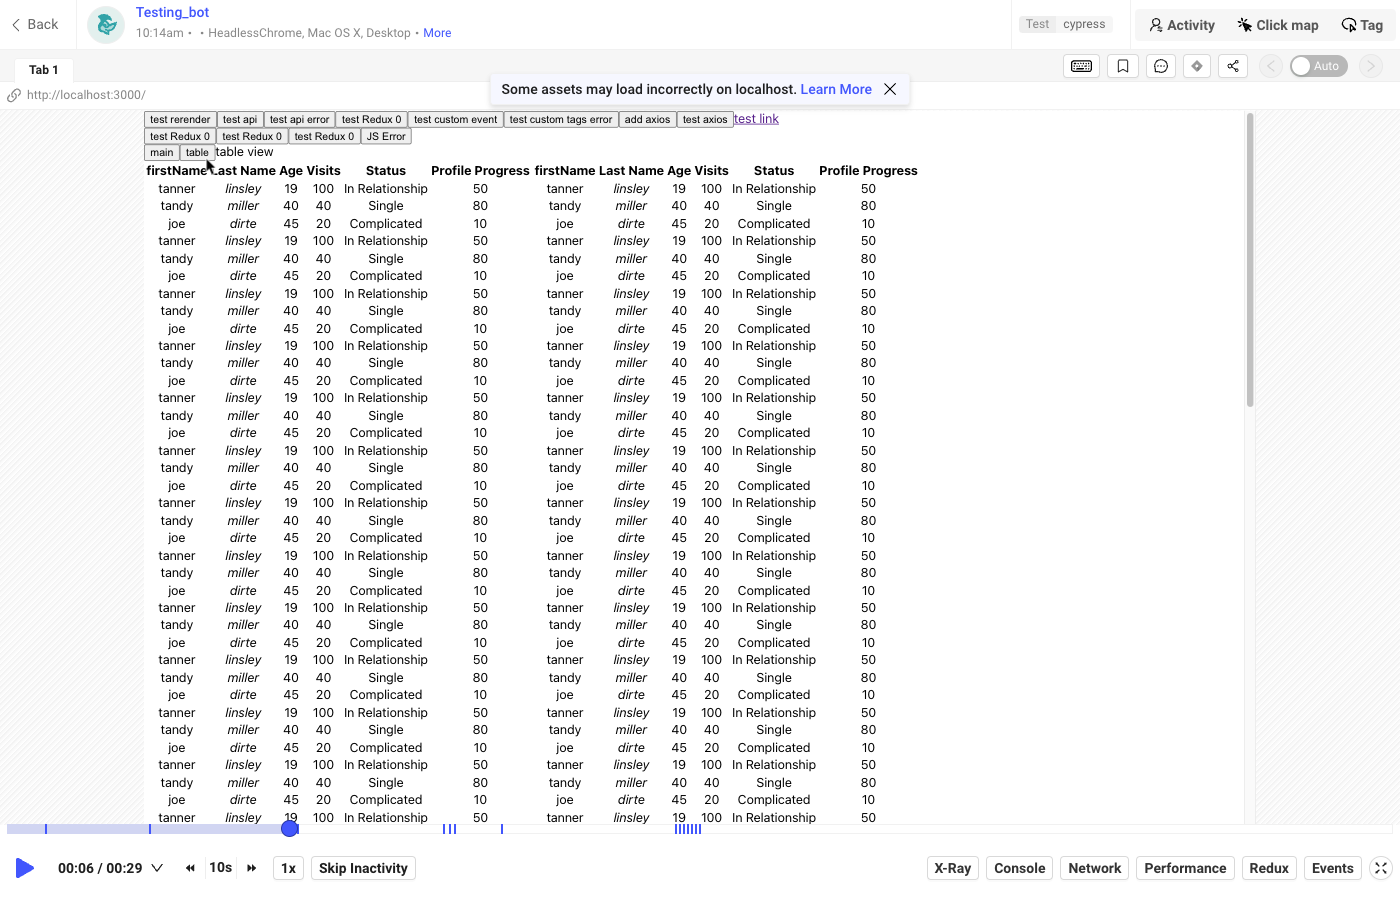Switch to the Activity tab

[x=1181, y=25]
